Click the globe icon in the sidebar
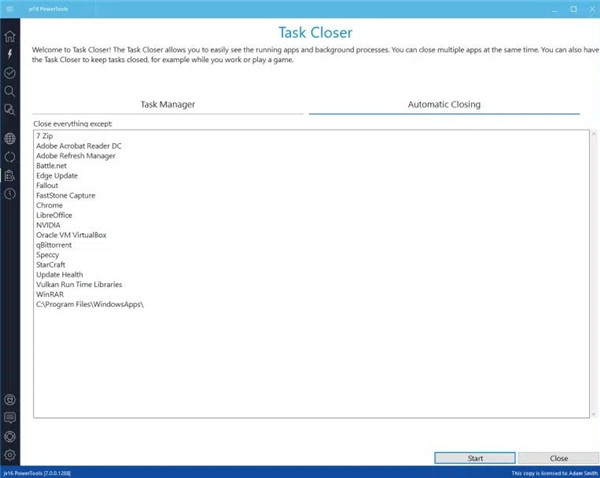This screenshot has width=600, height=478. coord(9,138)
